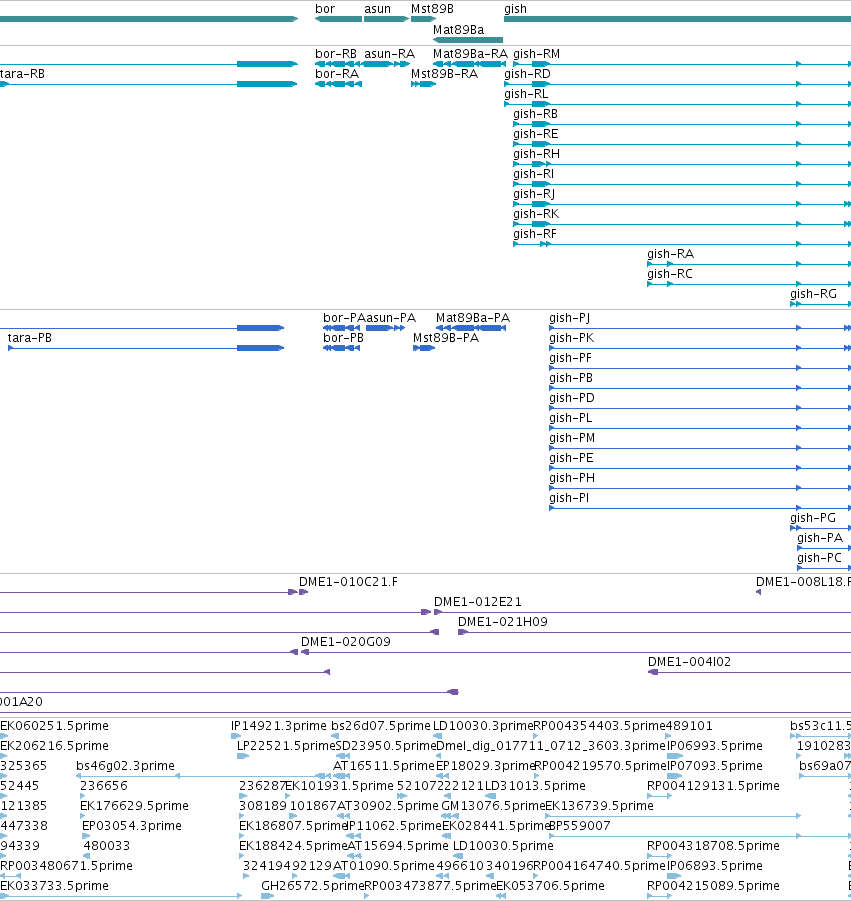Select the gish-PA protein label
851x901 pixels.
820,538
